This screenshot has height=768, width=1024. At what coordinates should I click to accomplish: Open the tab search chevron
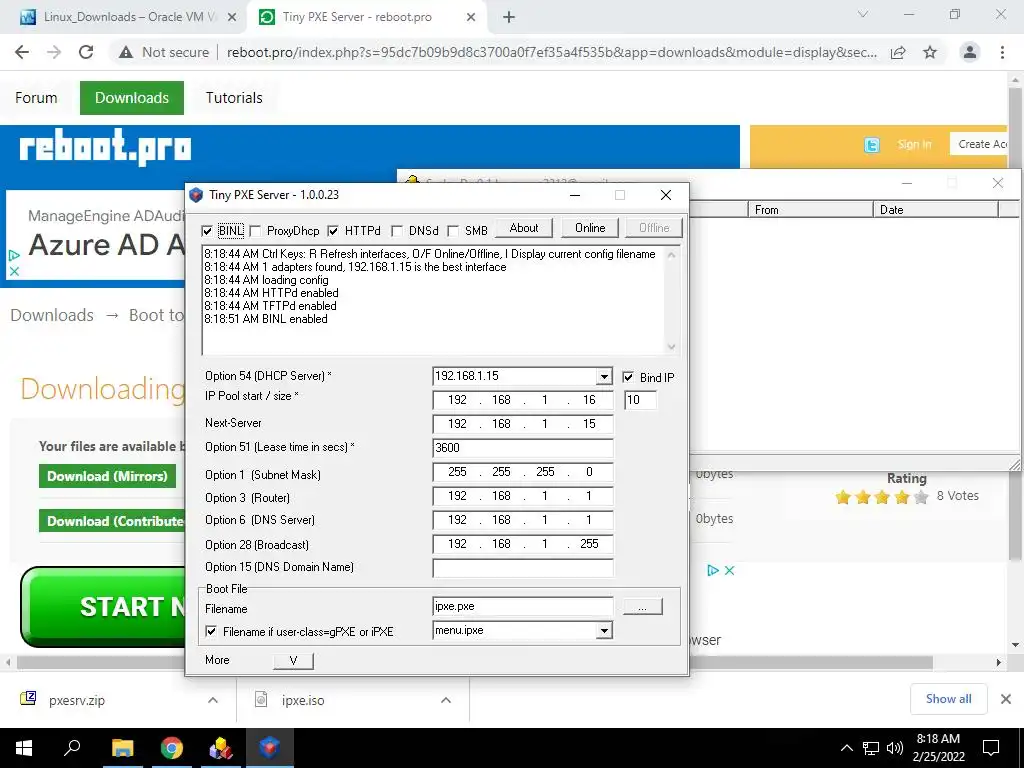pos(863,14)
